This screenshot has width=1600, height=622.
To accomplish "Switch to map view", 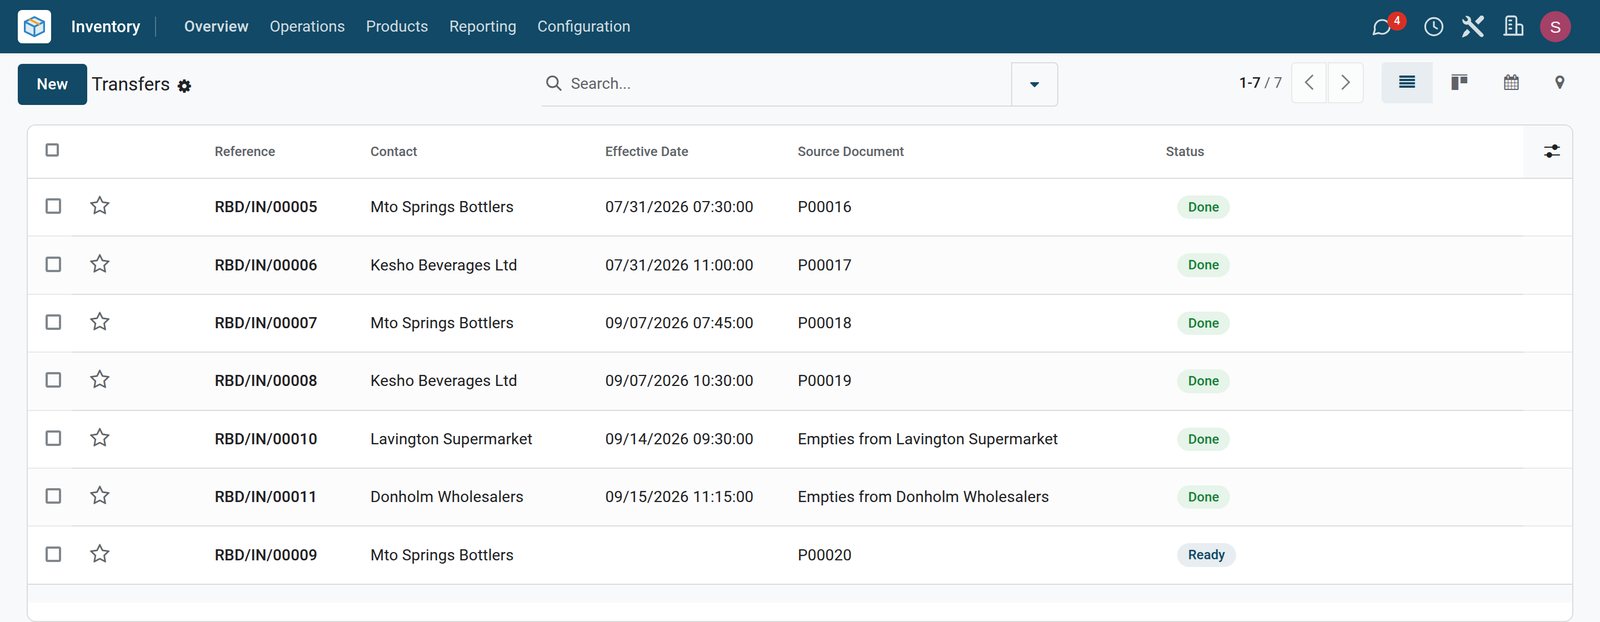I will pyautogui.click(x=1559, y=82).
